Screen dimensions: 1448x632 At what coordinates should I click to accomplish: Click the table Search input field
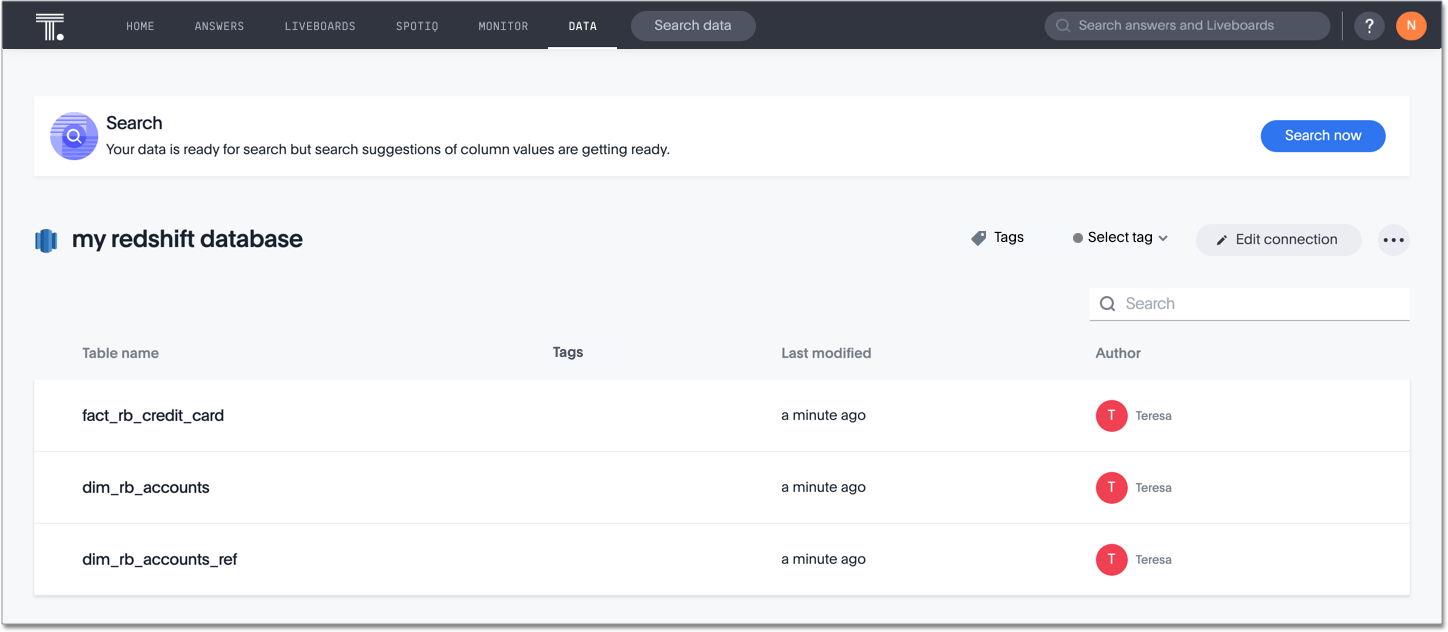pos(1260,304)
